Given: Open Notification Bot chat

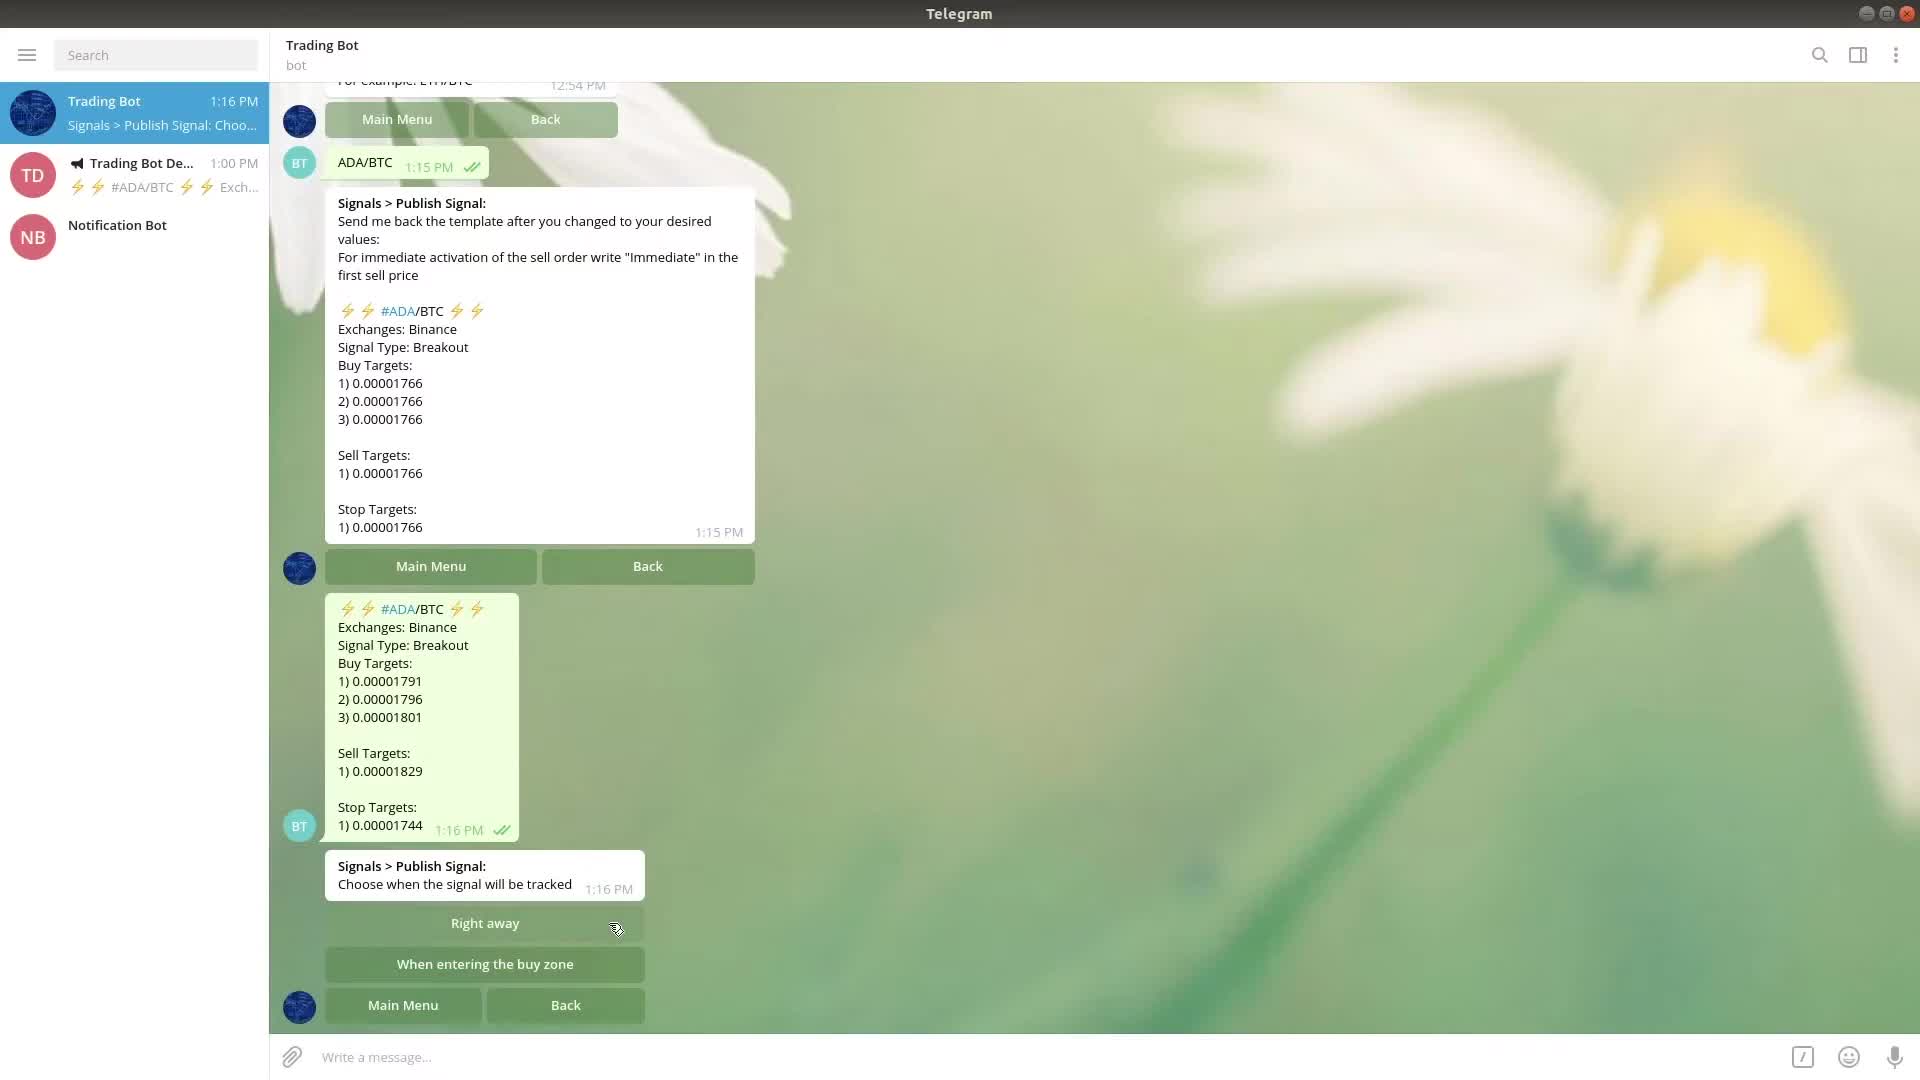Looking at the screenshot, I should [134, 237].
